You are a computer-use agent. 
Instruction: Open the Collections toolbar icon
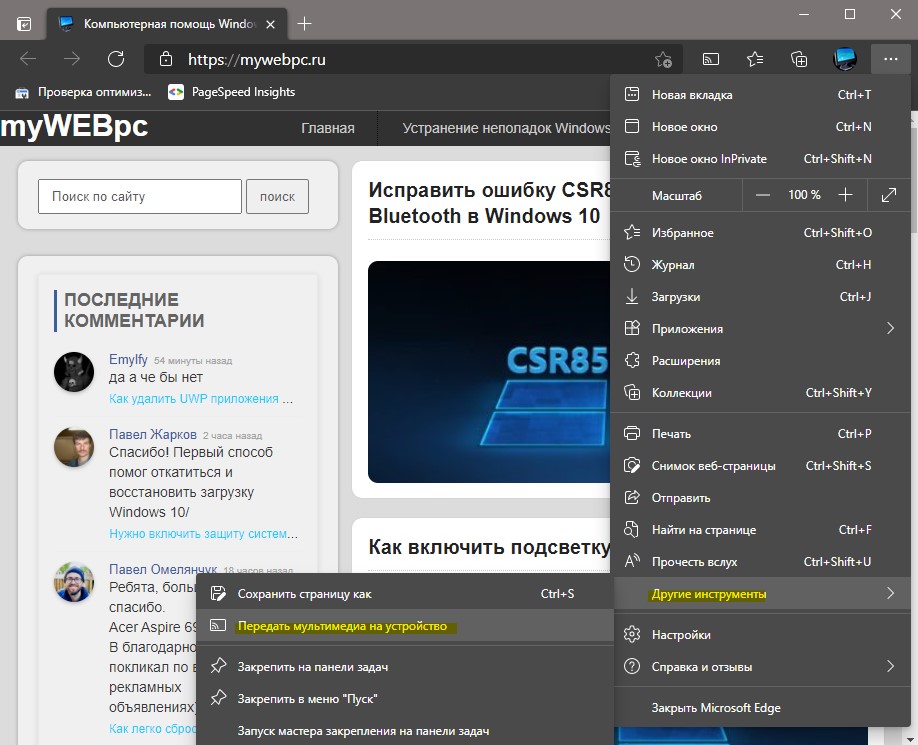799,59
